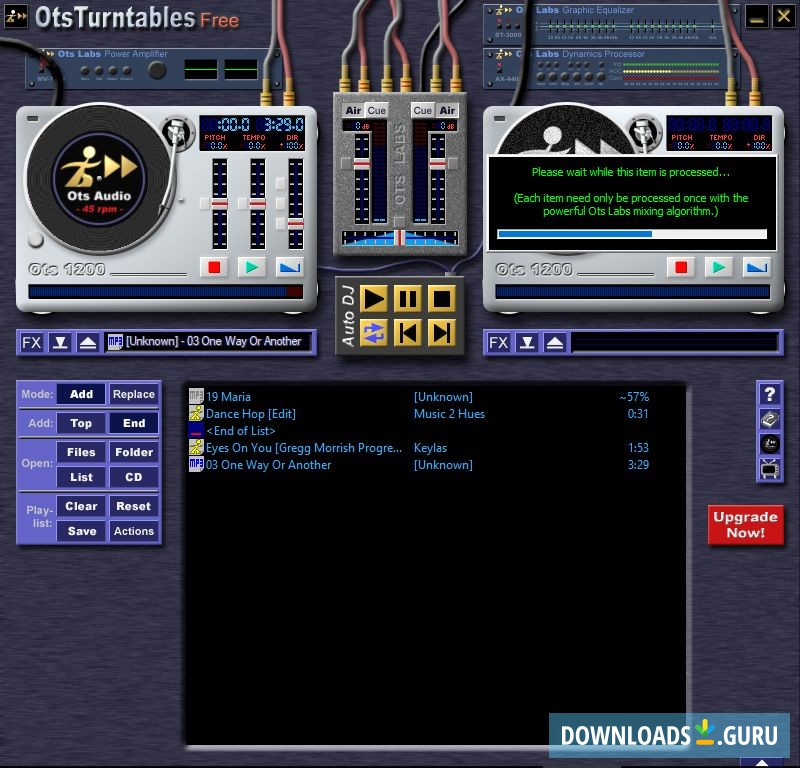800x768 pixels.
Task: Click left deck tempo slider
Action: click(258, 204)
